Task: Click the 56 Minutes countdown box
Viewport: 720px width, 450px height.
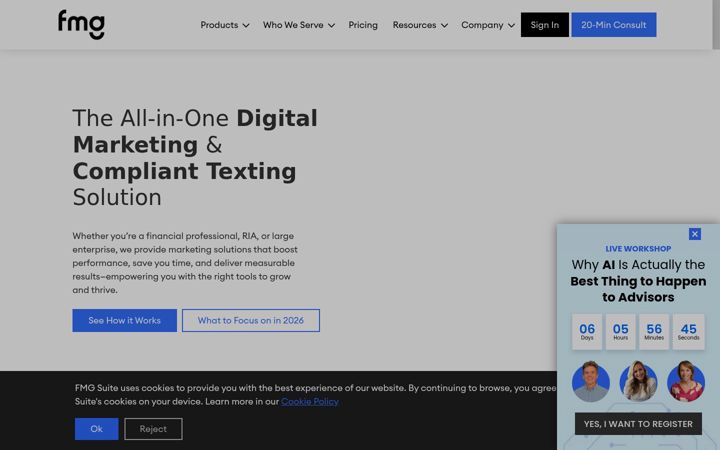Action: pos(654,332)
